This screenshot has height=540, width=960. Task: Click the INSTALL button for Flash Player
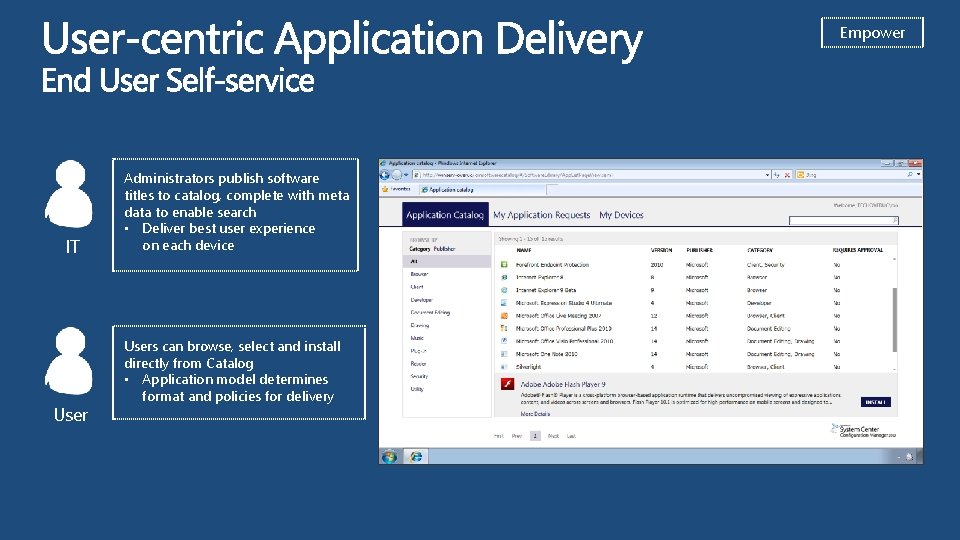[876, 402]
